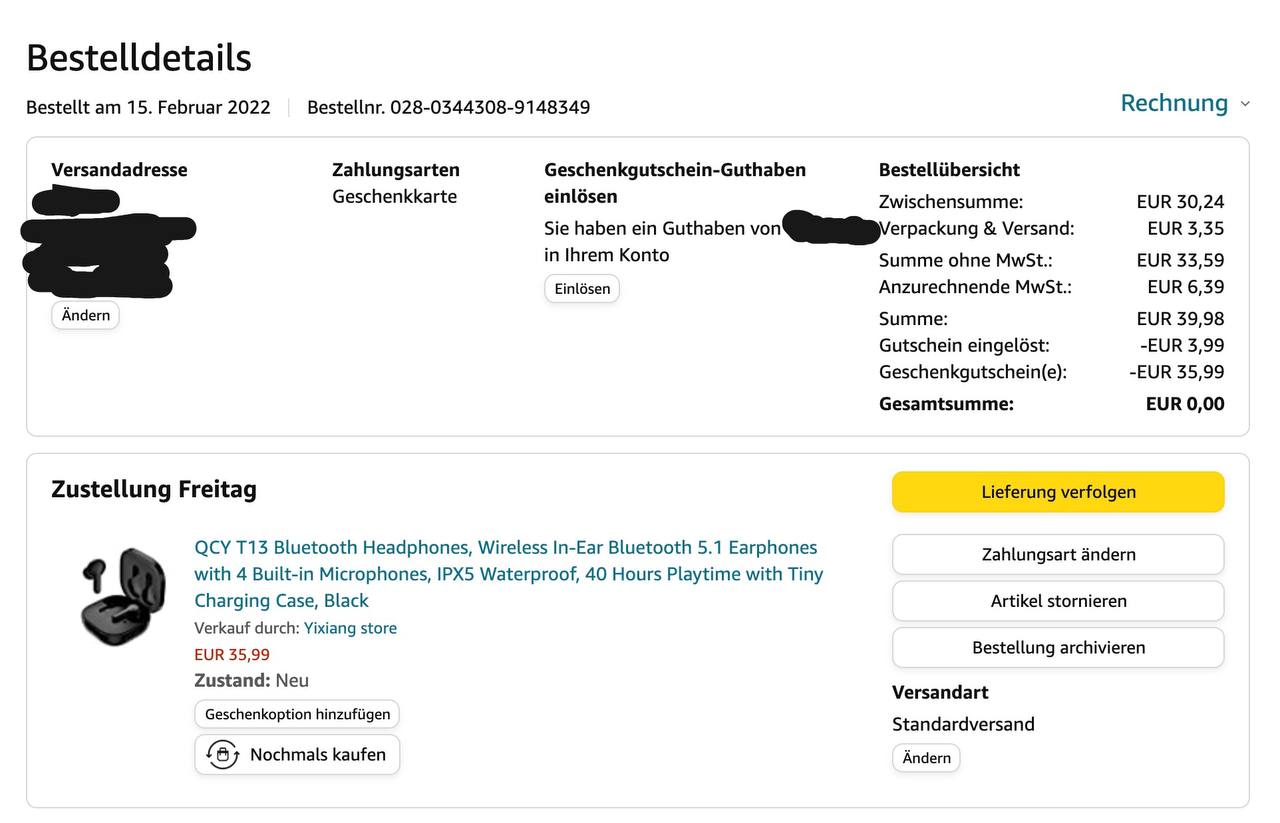This screenshot has height=823, width=1280.
Task: Click the Zahlungsart ändern button
Action: coord(1058,554)
